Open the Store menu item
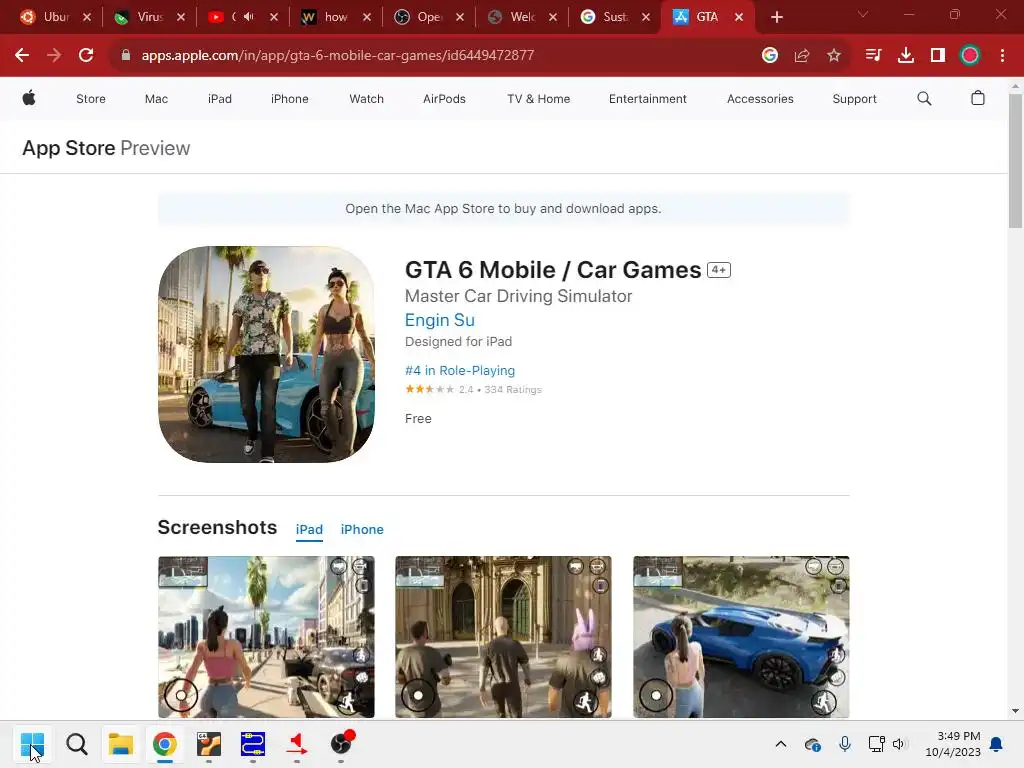1024x768 pixels. 91,99
